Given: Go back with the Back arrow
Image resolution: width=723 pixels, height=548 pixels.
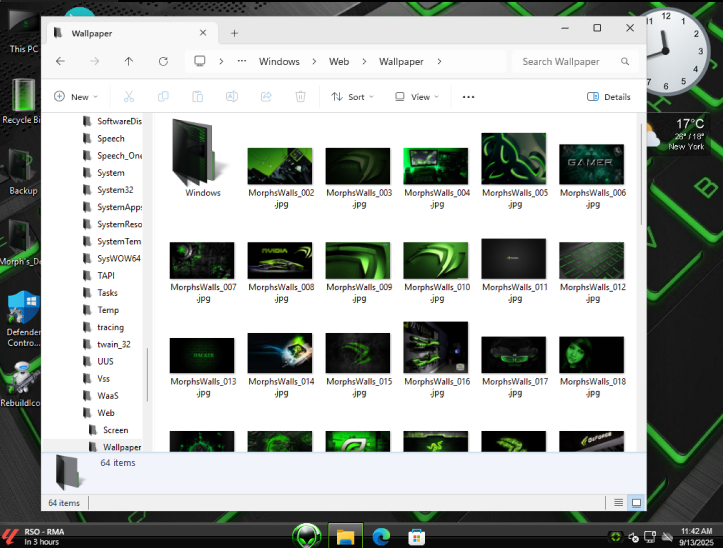Looking at the screenshot, I should tap(60, 61).
